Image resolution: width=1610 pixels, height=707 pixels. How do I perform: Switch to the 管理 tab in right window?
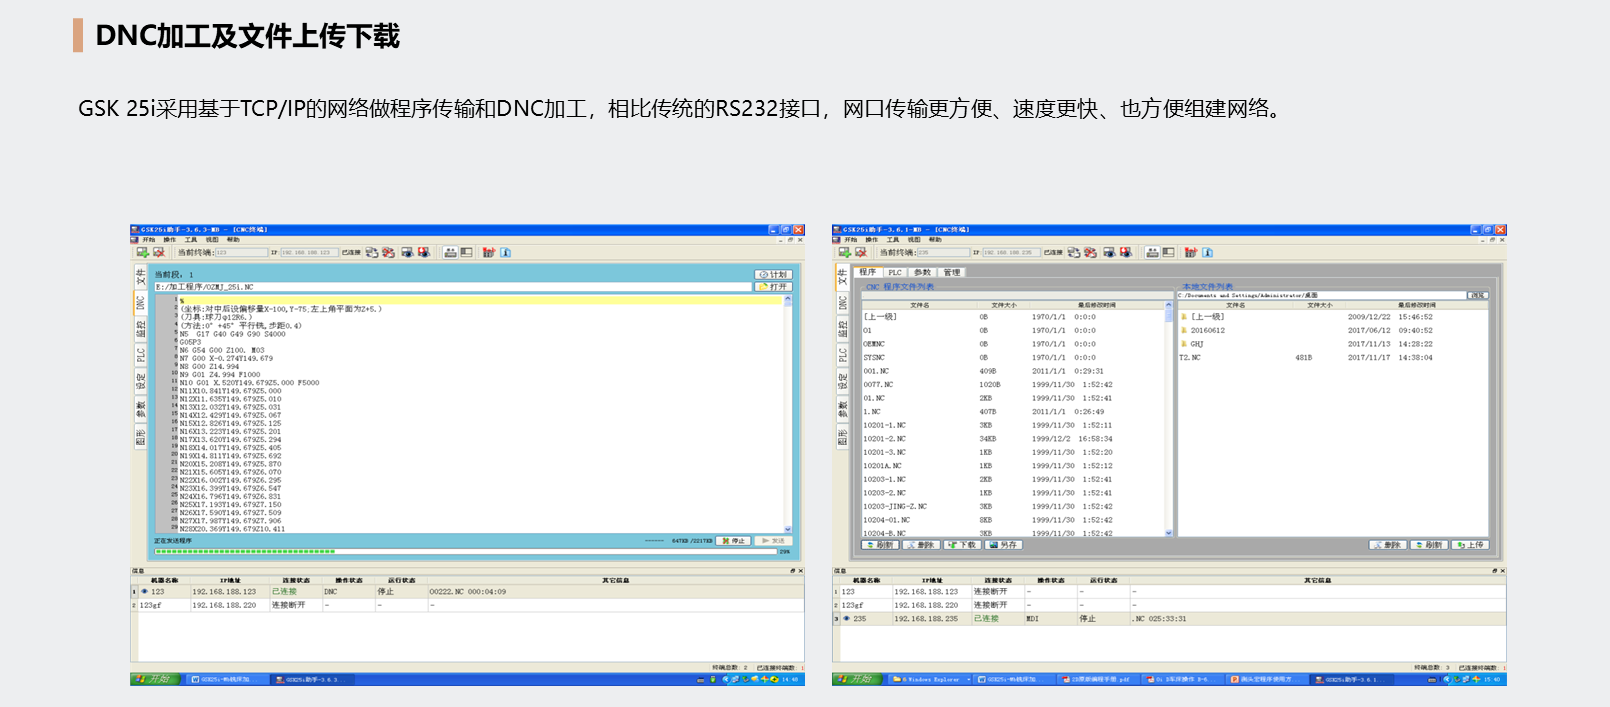952,272
